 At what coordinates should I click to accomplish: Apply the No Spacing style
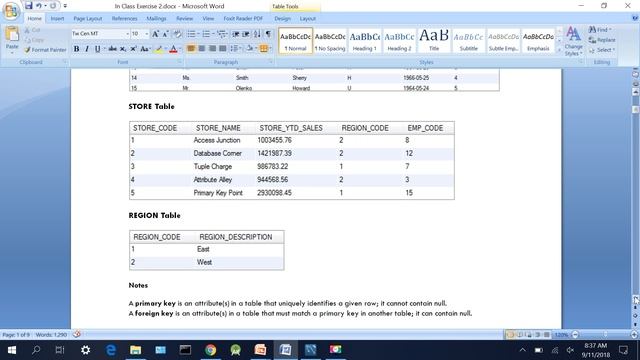tap(330, 41)
